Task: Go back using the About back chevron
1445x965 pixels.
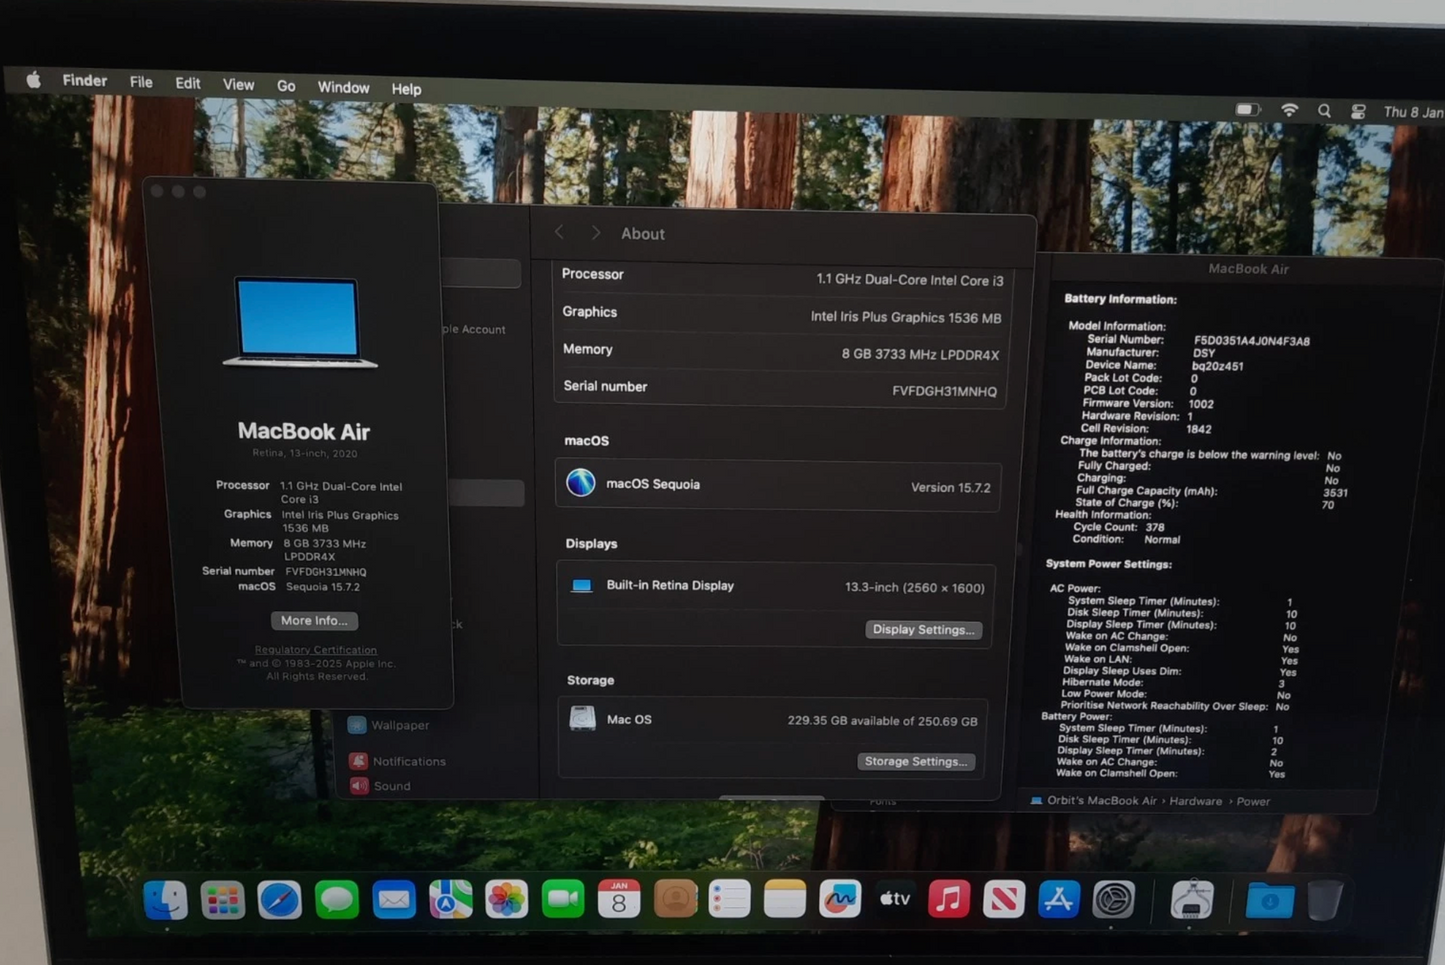Action: (x=559, y=232)
